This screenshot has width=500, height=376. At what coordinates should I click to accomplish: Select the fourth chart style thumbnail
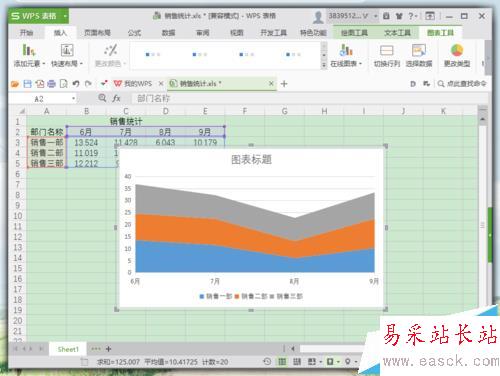293,54
